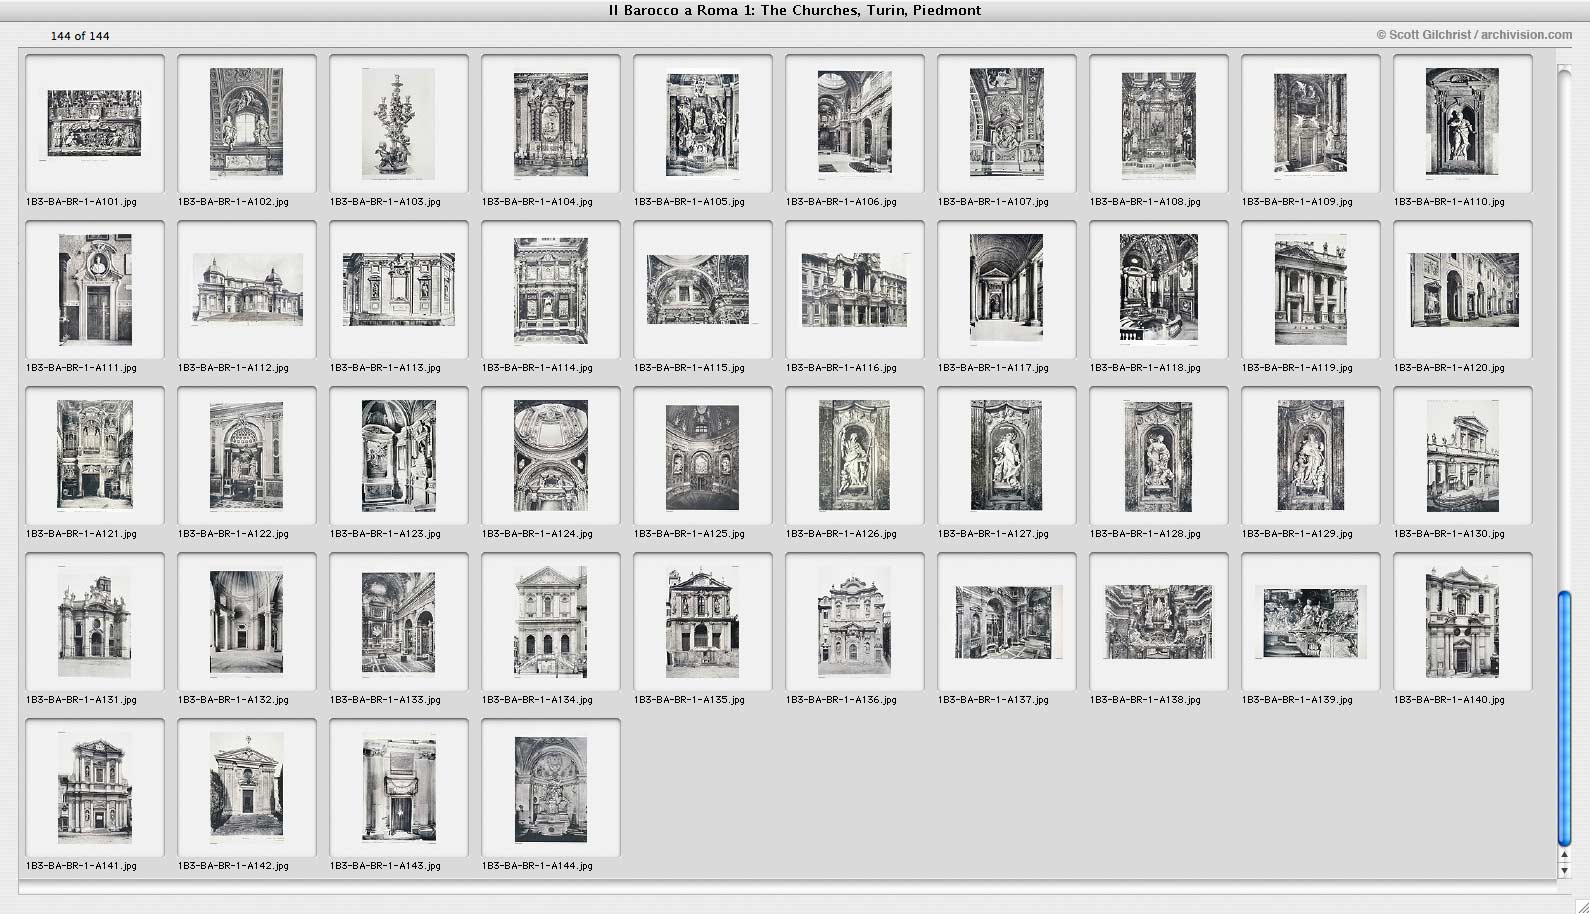Select thumbnail 1B3-BA-BR-1-A113.jpg
Screen dimensions: 1590x914
[399, 289]
